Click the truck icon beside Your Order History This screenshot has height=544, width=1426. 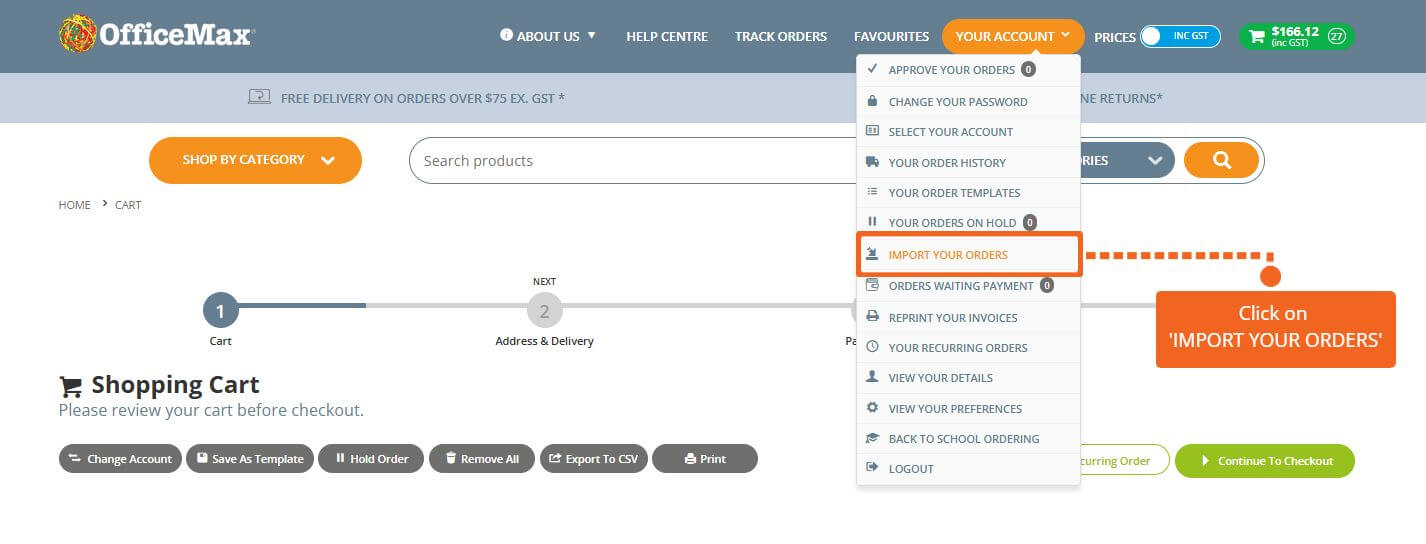872,162
